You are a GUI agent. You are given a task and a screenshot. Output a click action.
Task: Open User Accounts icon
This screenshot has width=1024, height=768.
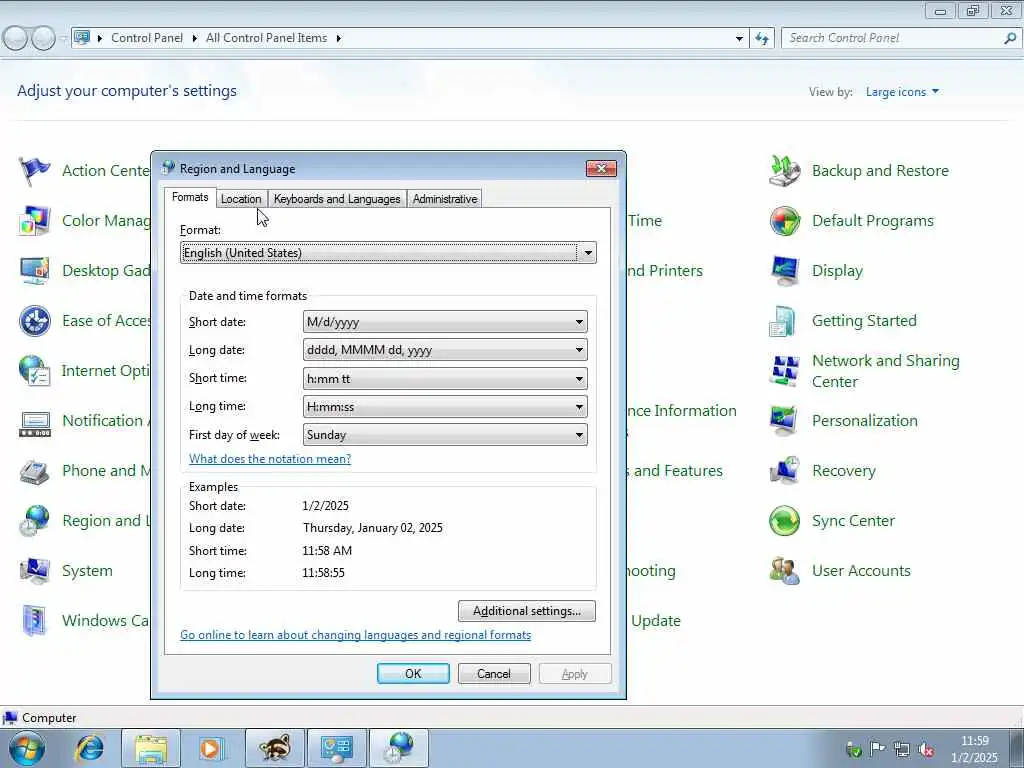pos(784,571)
